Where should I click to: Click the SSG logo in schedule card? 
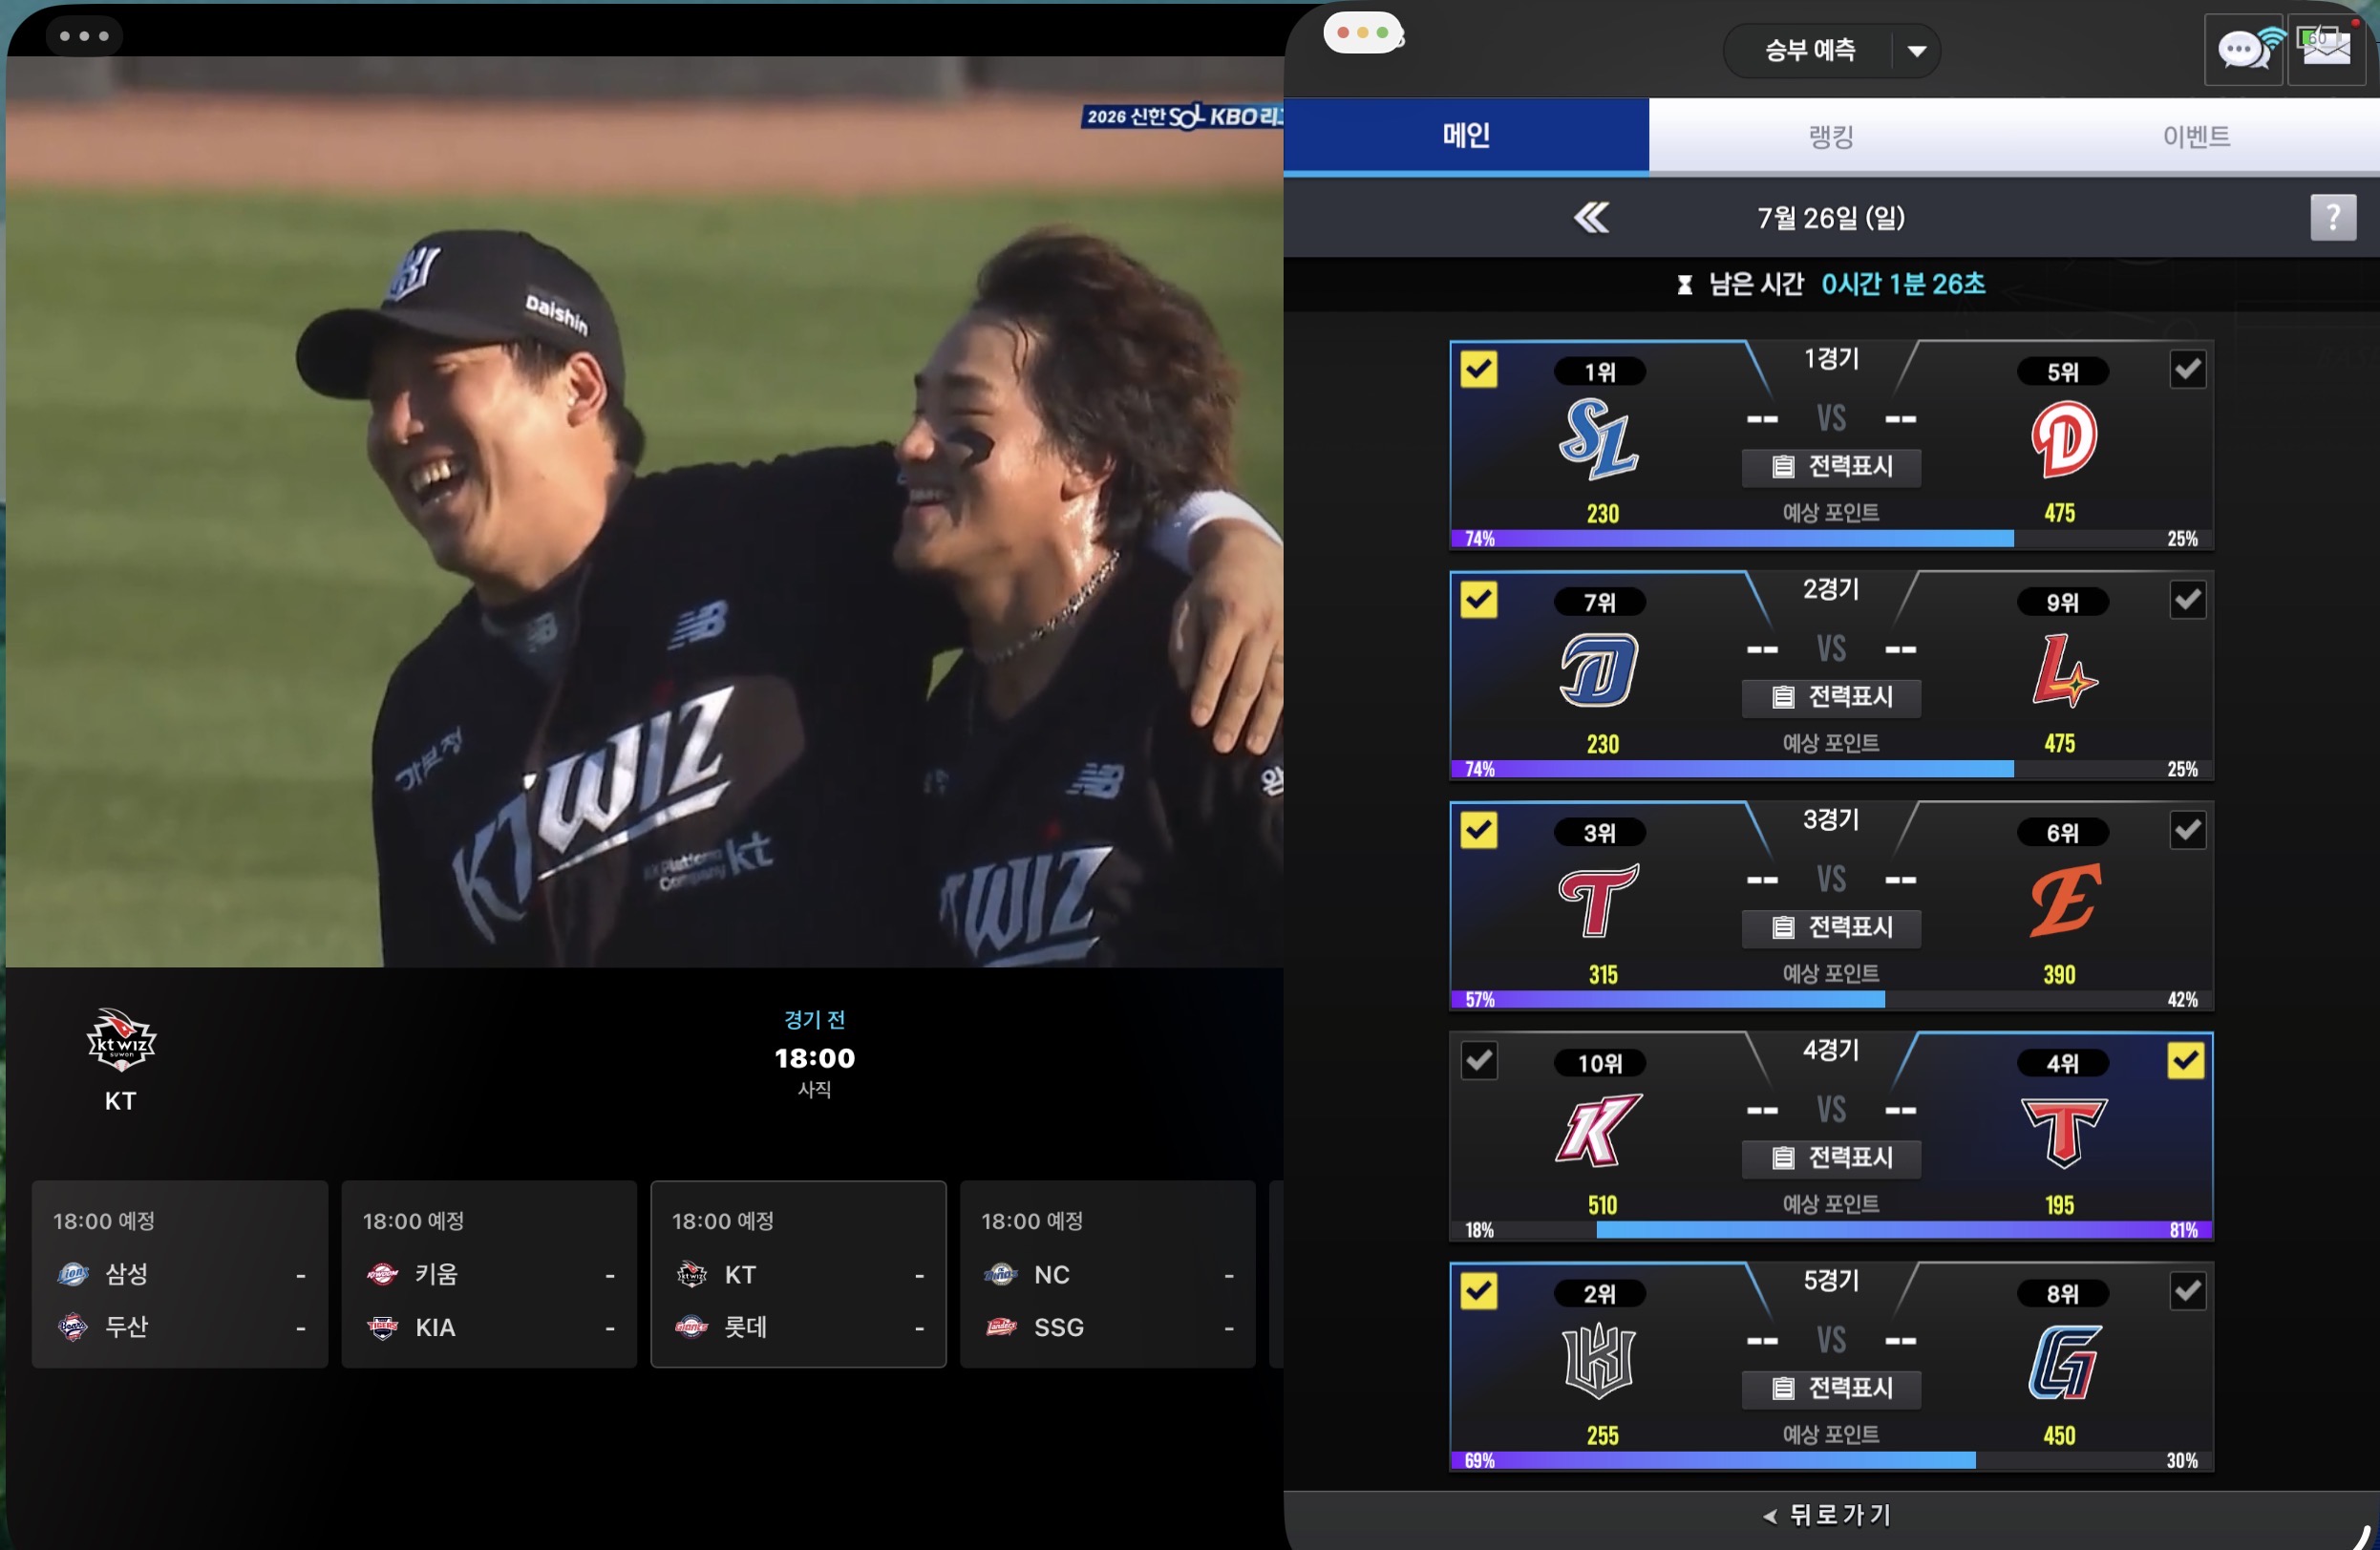coord(1001,1327)
